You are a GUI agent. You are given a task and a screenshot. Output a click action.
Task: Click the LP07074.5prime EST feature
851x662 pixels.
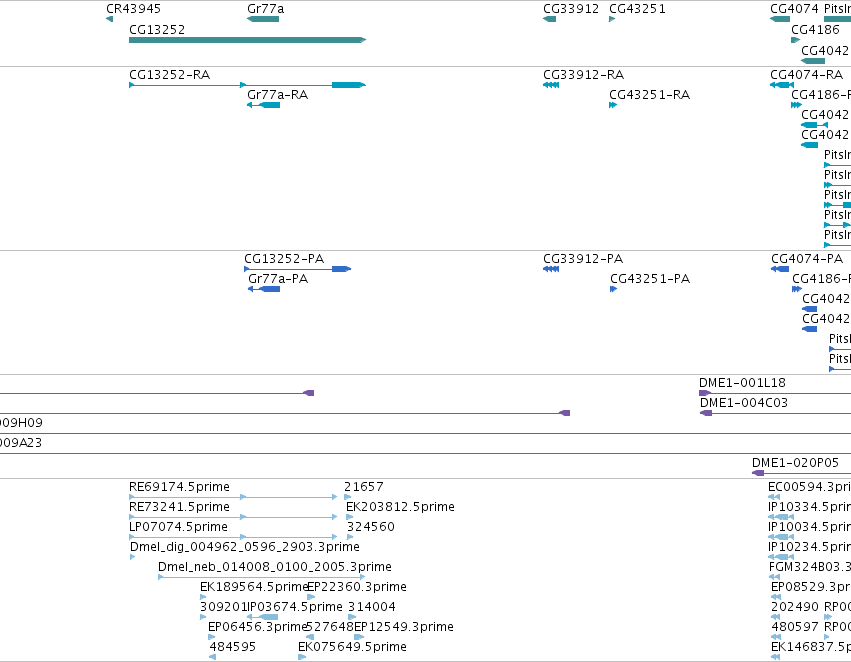(x=233, y=537)
